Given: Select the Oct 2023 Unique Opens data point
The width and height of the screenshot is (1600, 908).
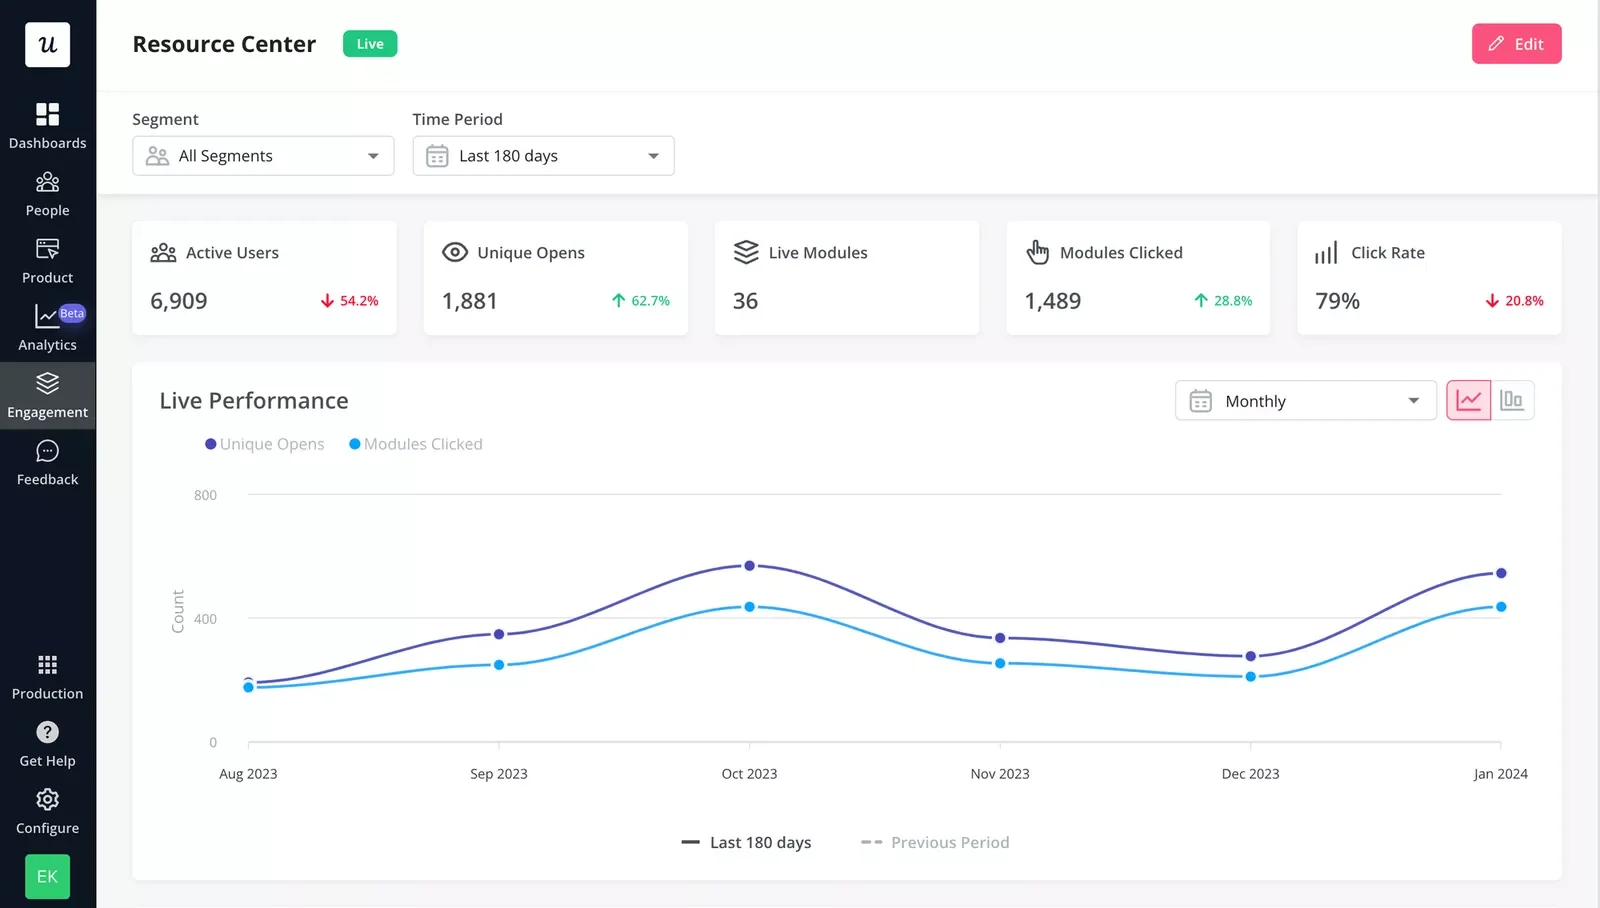Looking at the screenshot, I should click(749, 566).
